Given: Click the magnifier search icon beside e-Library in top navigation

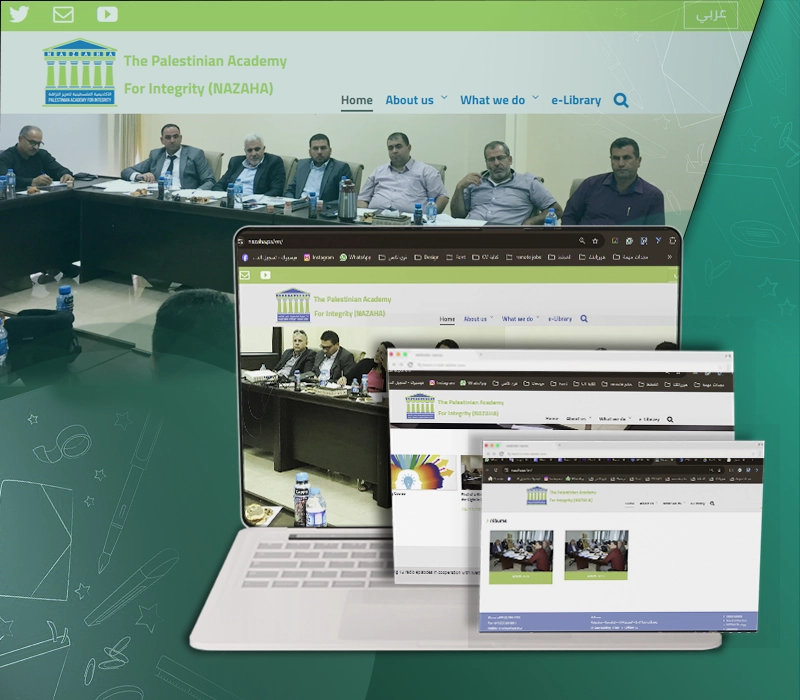Looking at the screenshot, I should 621,100.
